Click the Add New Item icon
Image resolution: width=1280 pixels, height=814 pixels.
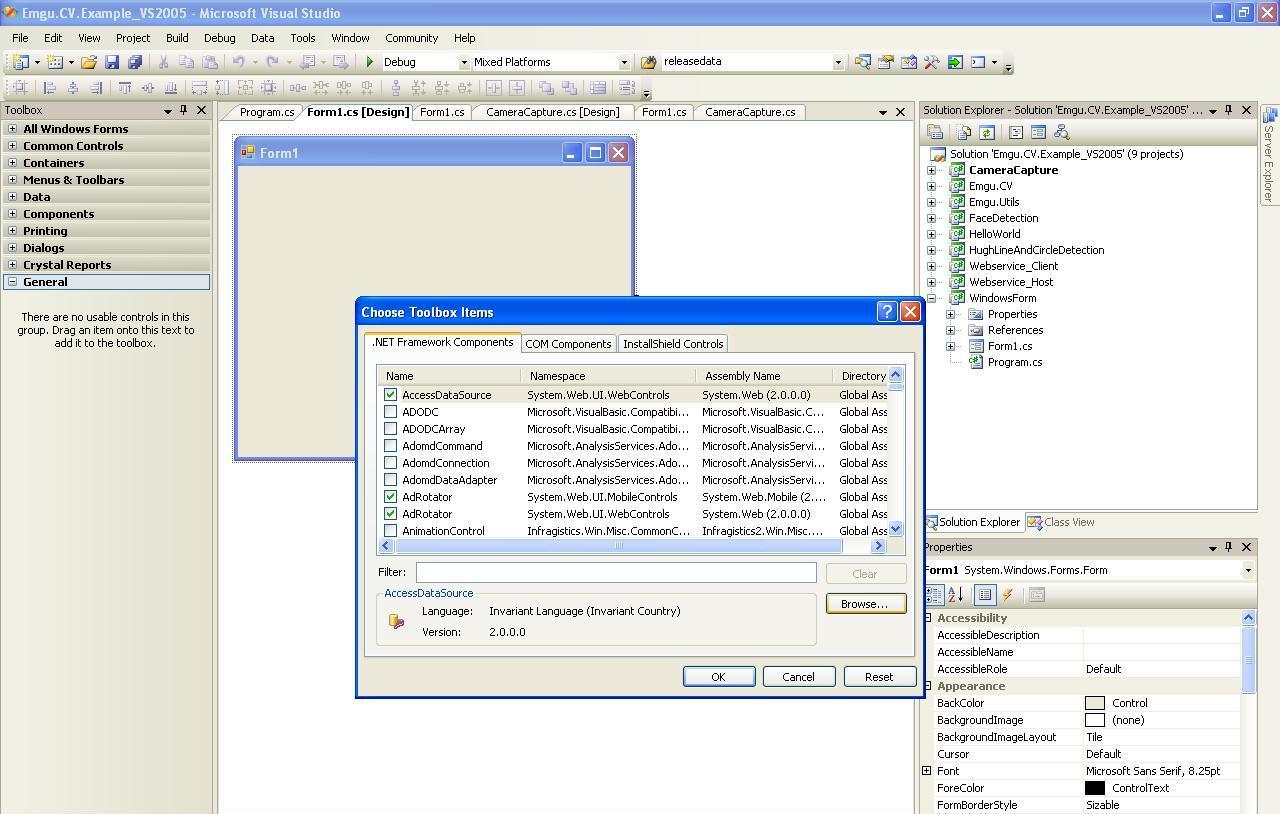[x=55, y=62]
